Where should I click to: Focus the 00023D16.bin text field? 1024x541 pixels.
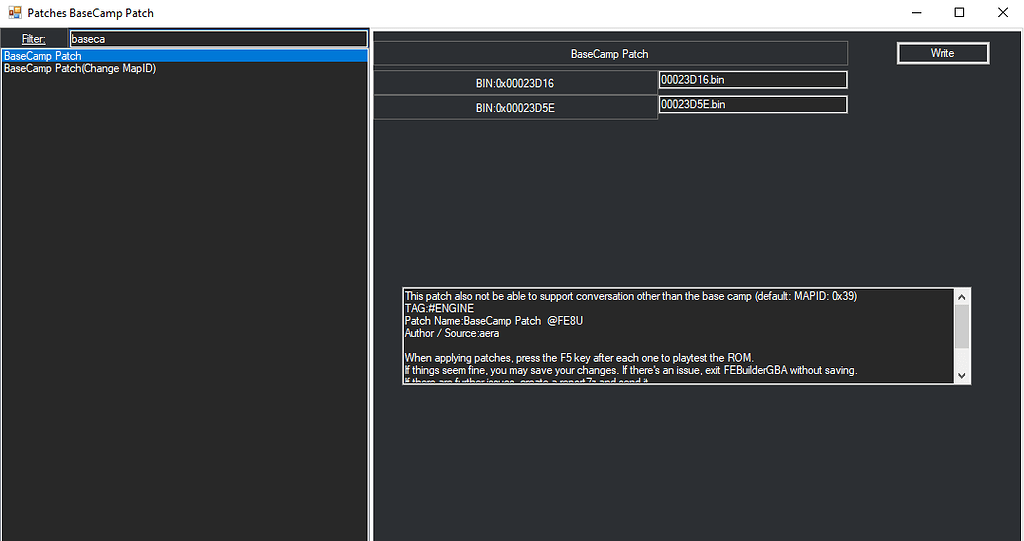coord(752,80)
